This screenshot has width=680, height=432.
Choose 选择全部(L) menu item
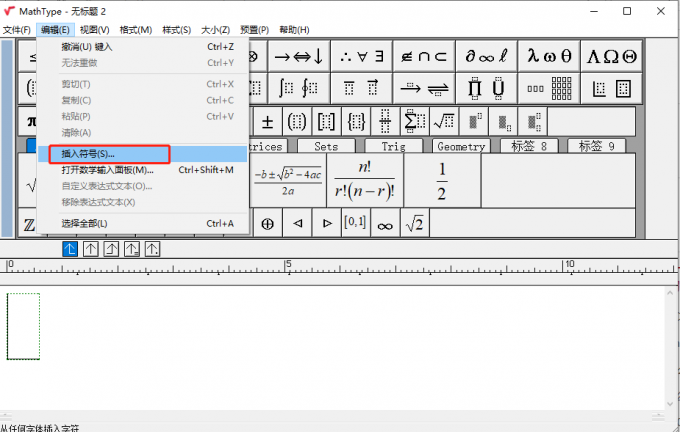[x=142, y=224]
